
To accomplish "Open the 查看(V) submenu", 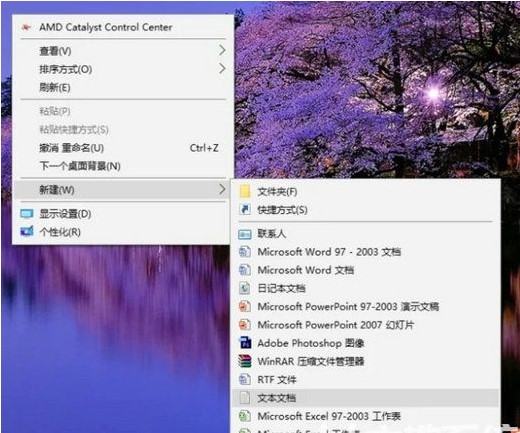I will pos(123,51).
